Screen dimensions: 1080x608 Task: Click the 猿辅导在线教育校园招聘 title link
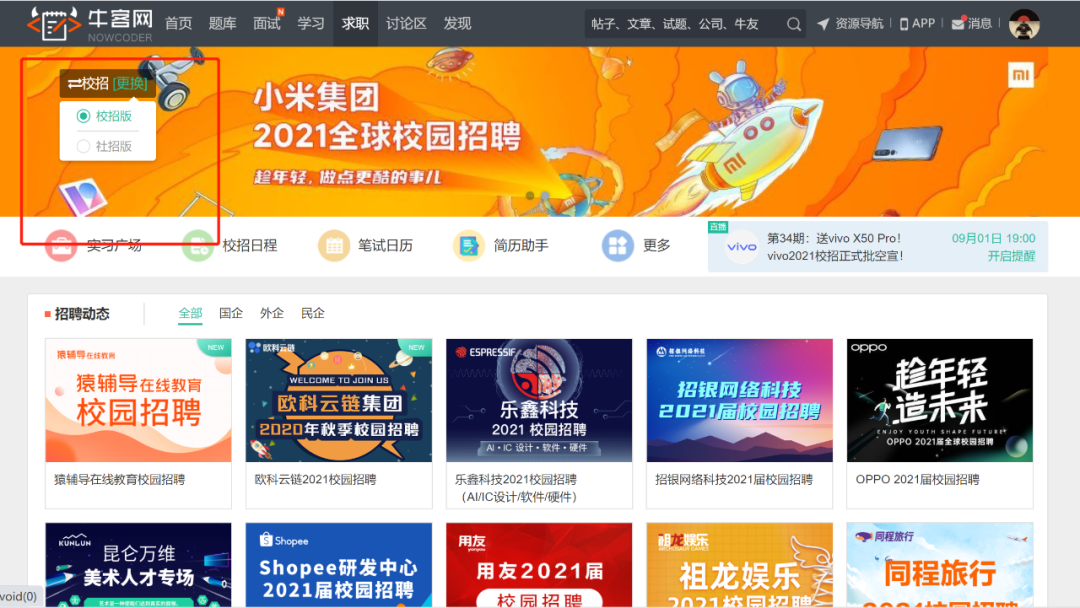click(120, 480)
